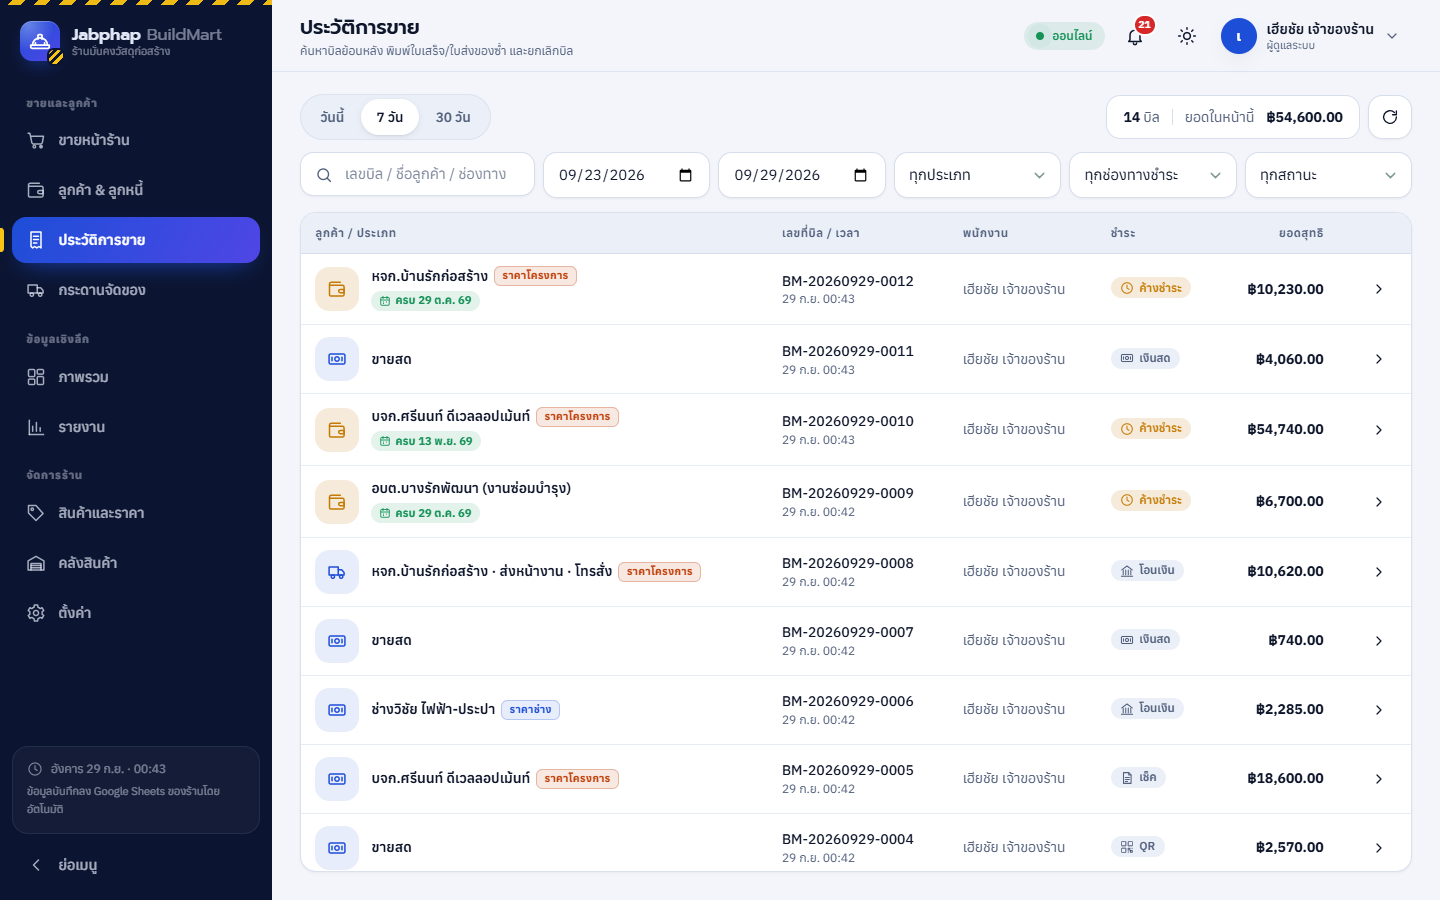The height and width of the screenshot is (900, 1440).
Task: Toggle the light/dark theme sun icon
Action: click(1187, 37)
